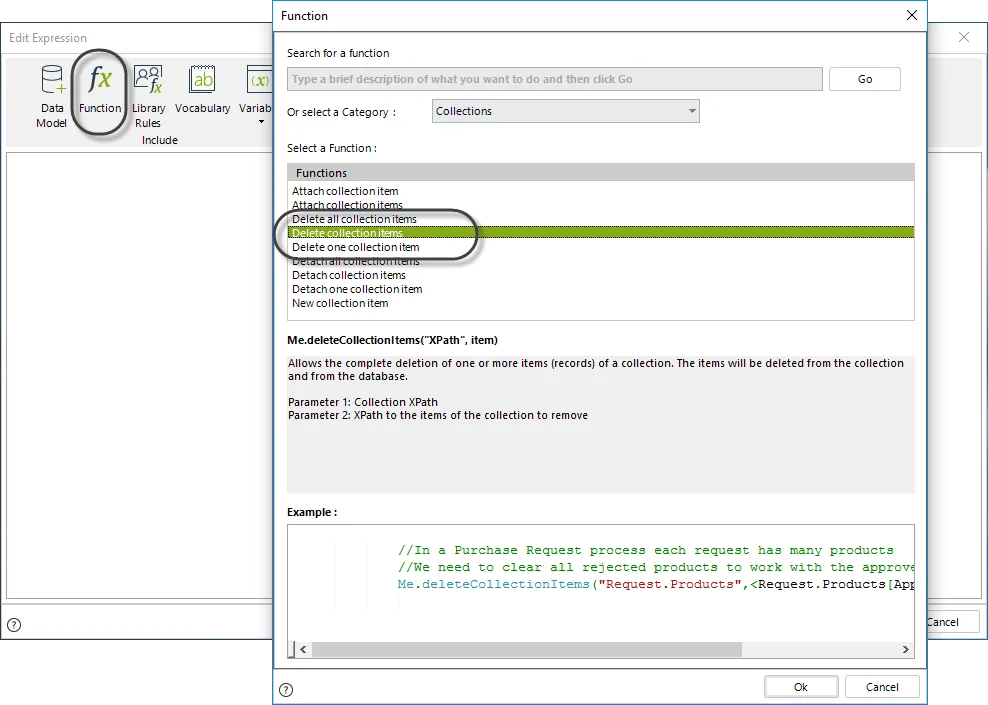Expand the Variables dropdown arrow
Screen dimensions: 988x705
click(261, 122)
